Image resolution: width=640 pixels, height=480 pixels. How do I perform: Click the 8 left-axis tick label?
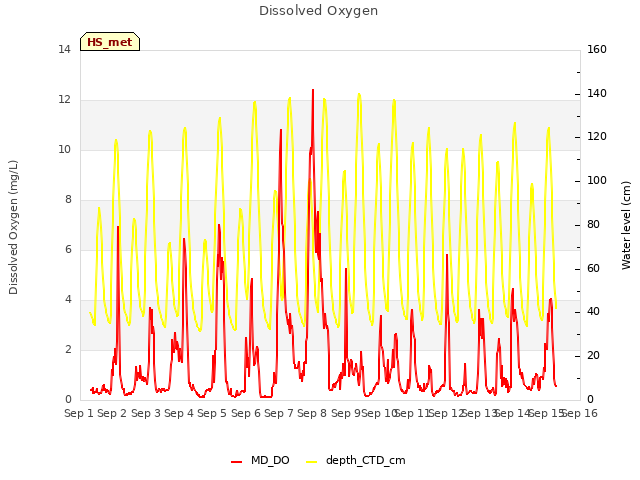[68, 200]
